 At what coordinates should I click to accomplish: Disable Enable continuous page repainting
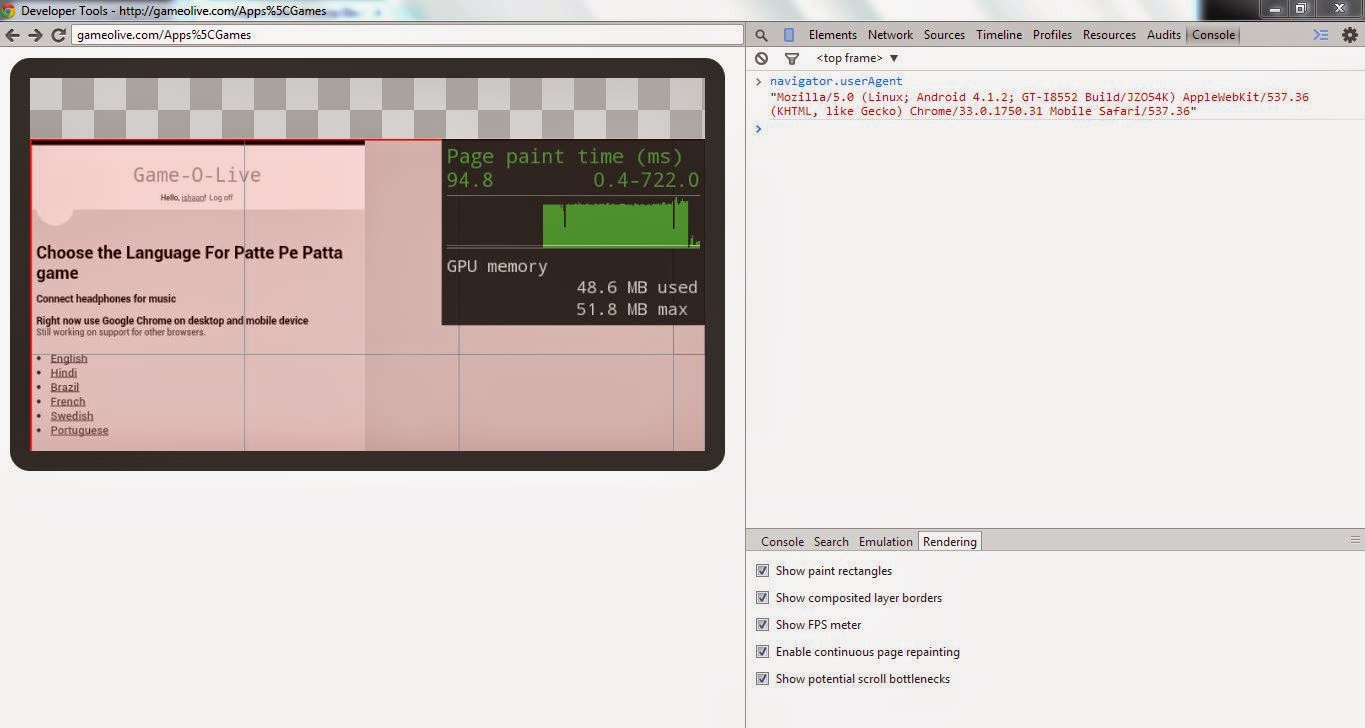(x=762, y=651)
